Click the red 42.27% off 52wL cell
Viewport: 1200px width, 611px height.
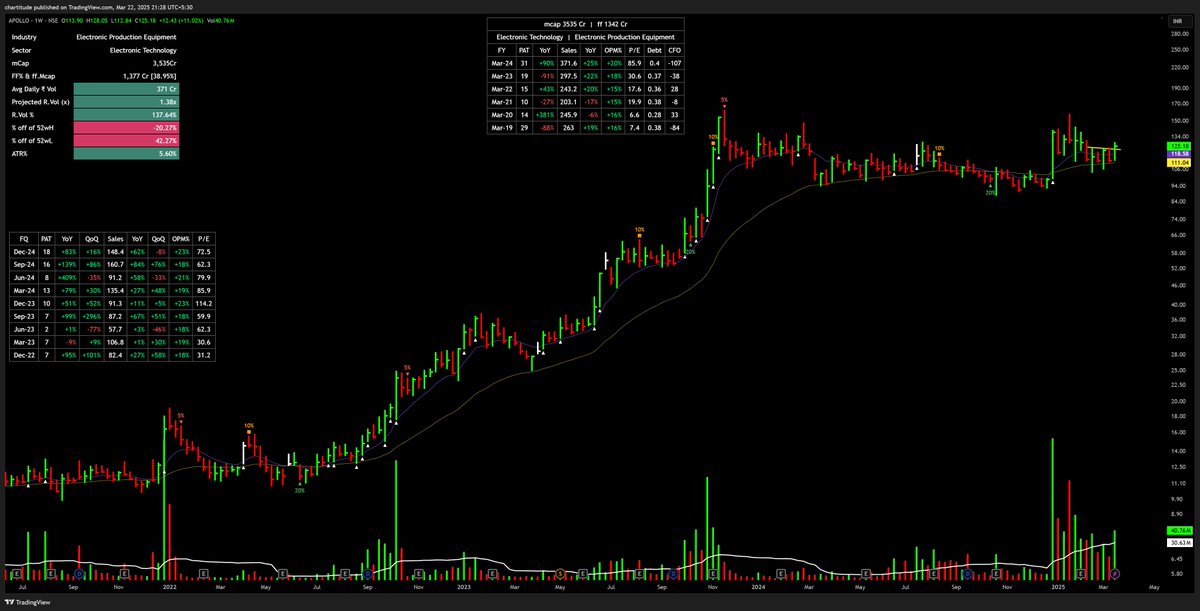tap(125, 141)
